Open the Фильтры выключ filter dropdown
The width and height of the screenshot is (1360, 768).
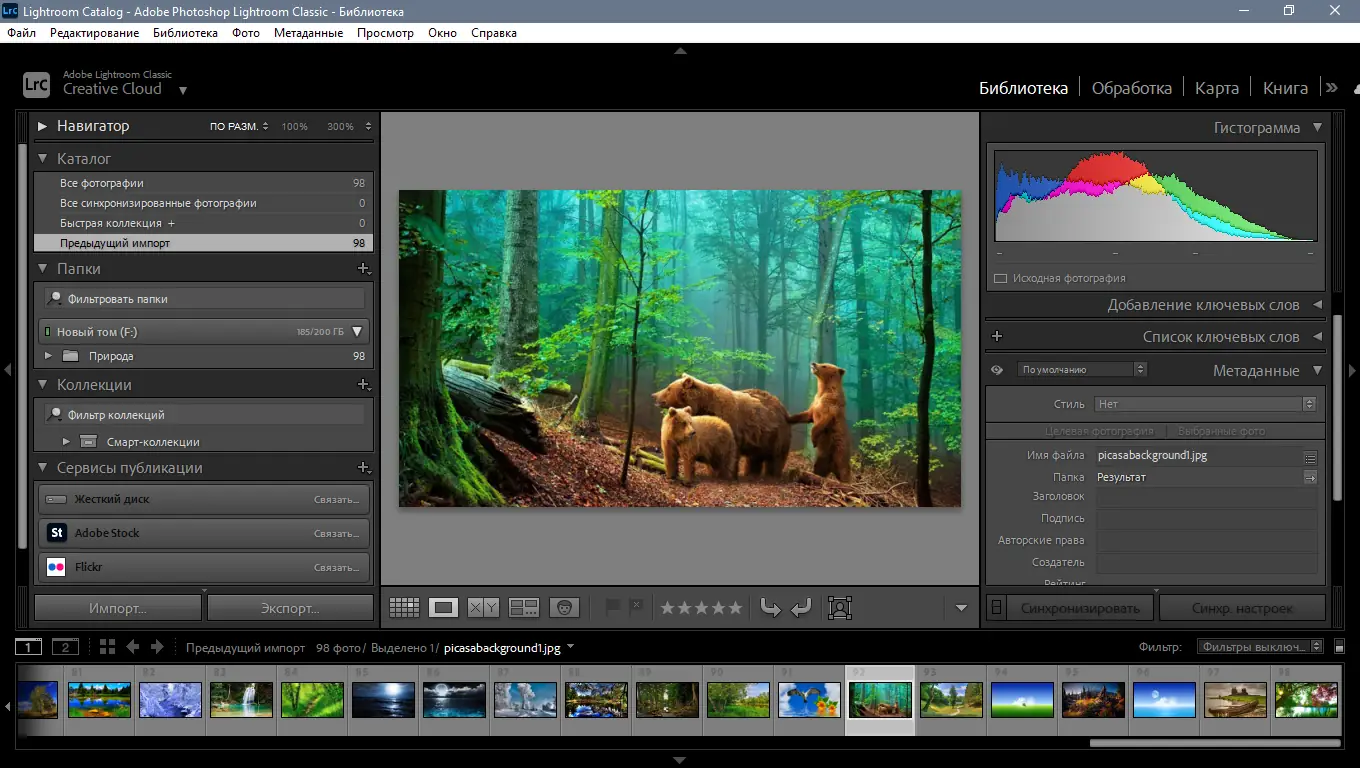(1258, 646)
